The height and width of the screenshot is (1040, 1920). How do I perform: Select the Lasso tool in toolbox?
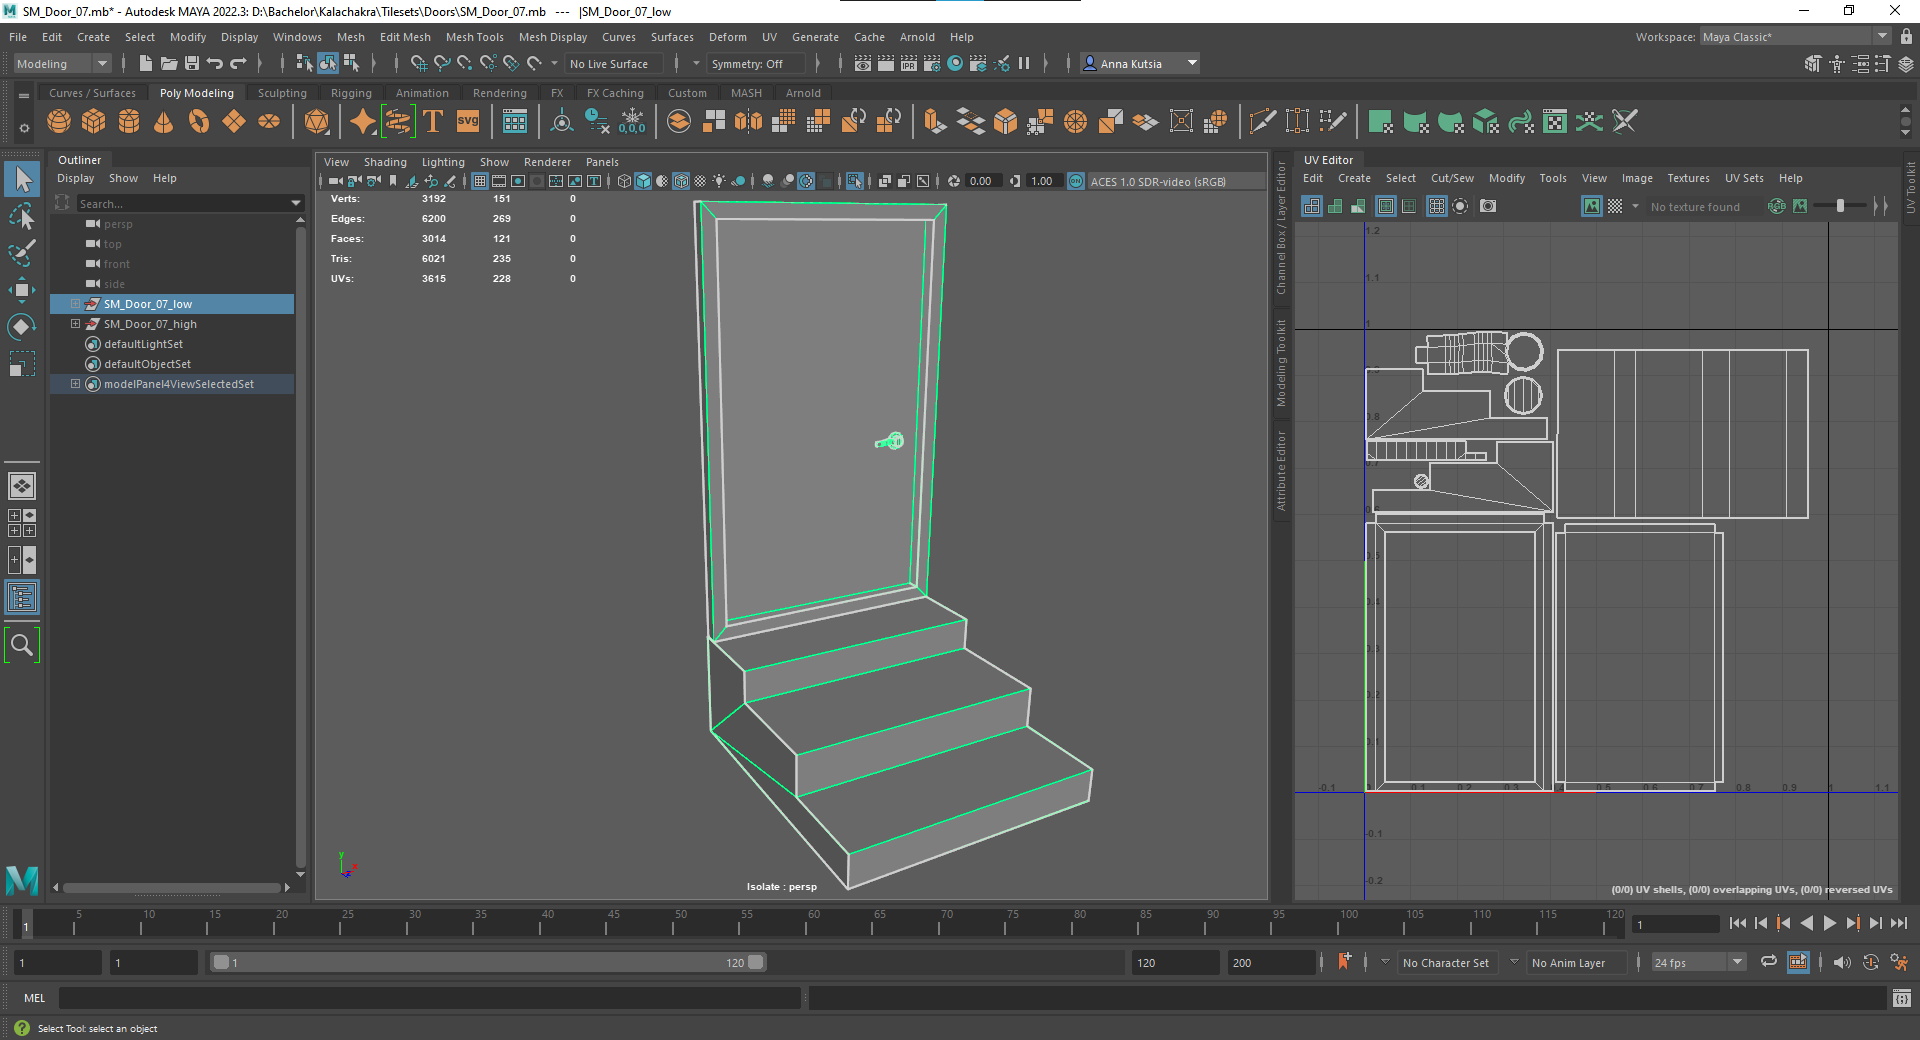click(22, 216)
